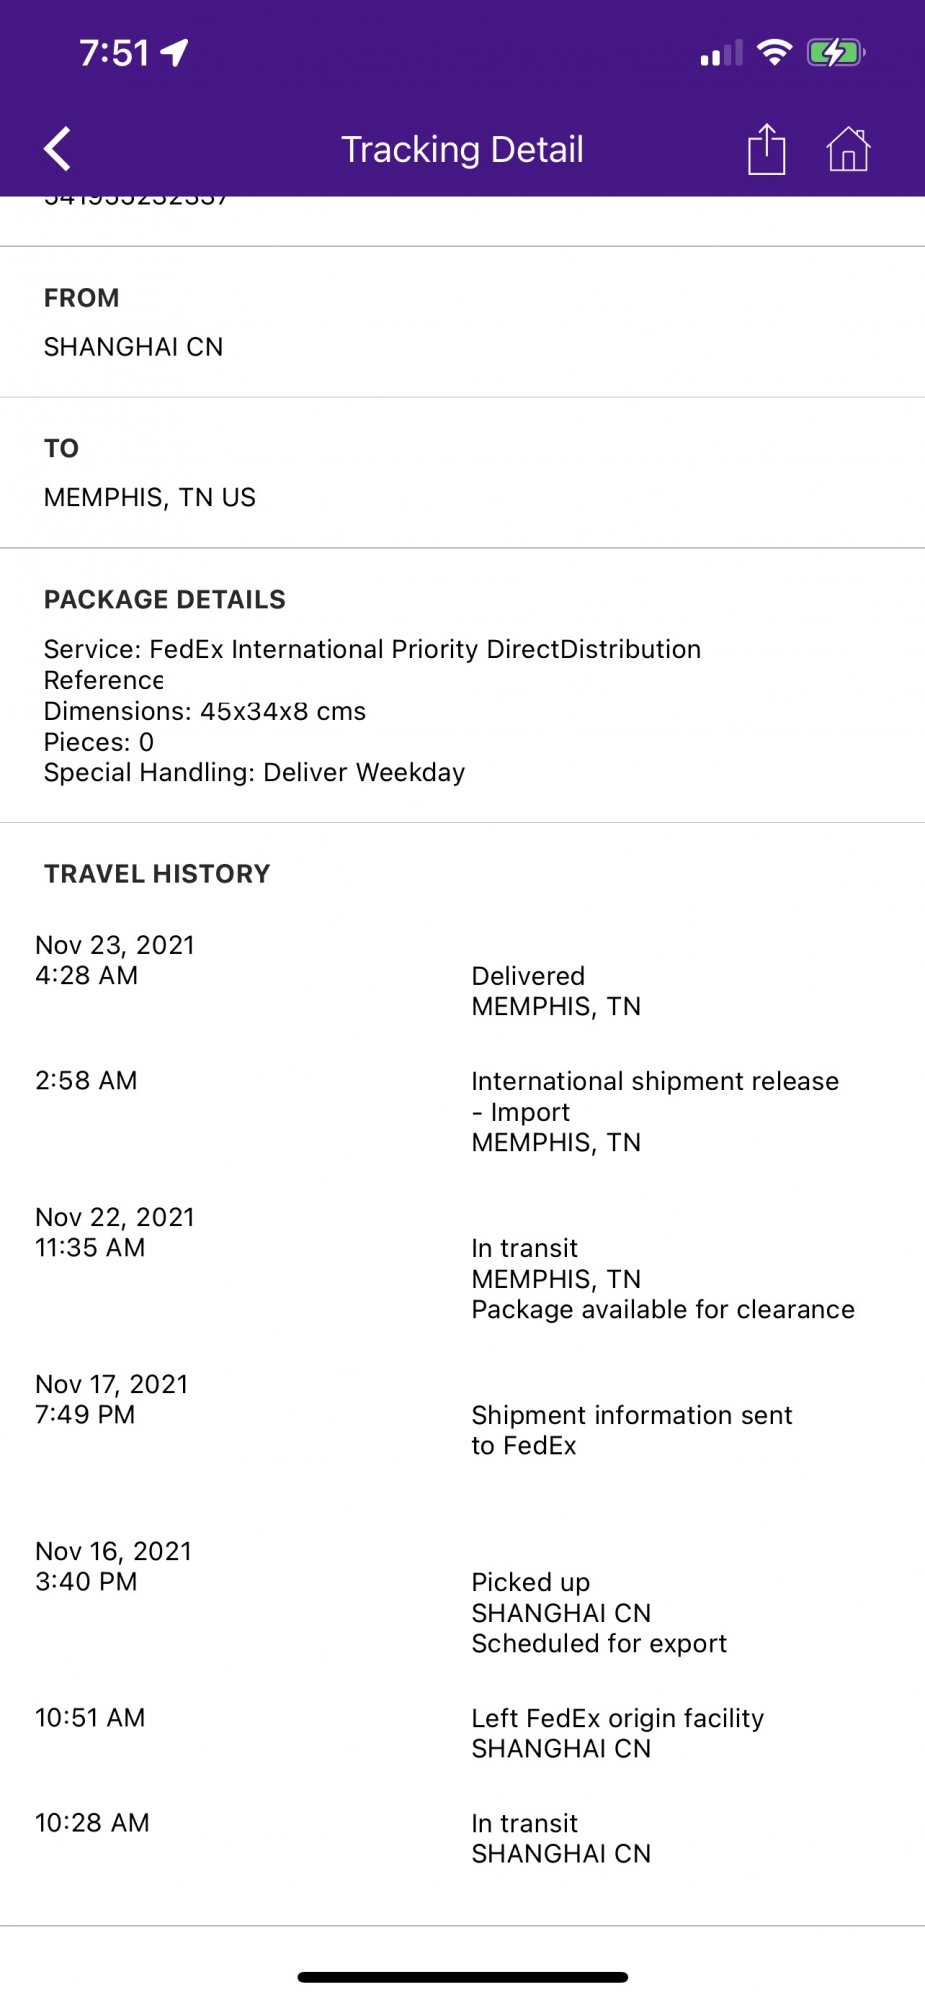Tap the back chevron arrow
The width and height of the screenshot is (925, 2000).
click(58, 149)
